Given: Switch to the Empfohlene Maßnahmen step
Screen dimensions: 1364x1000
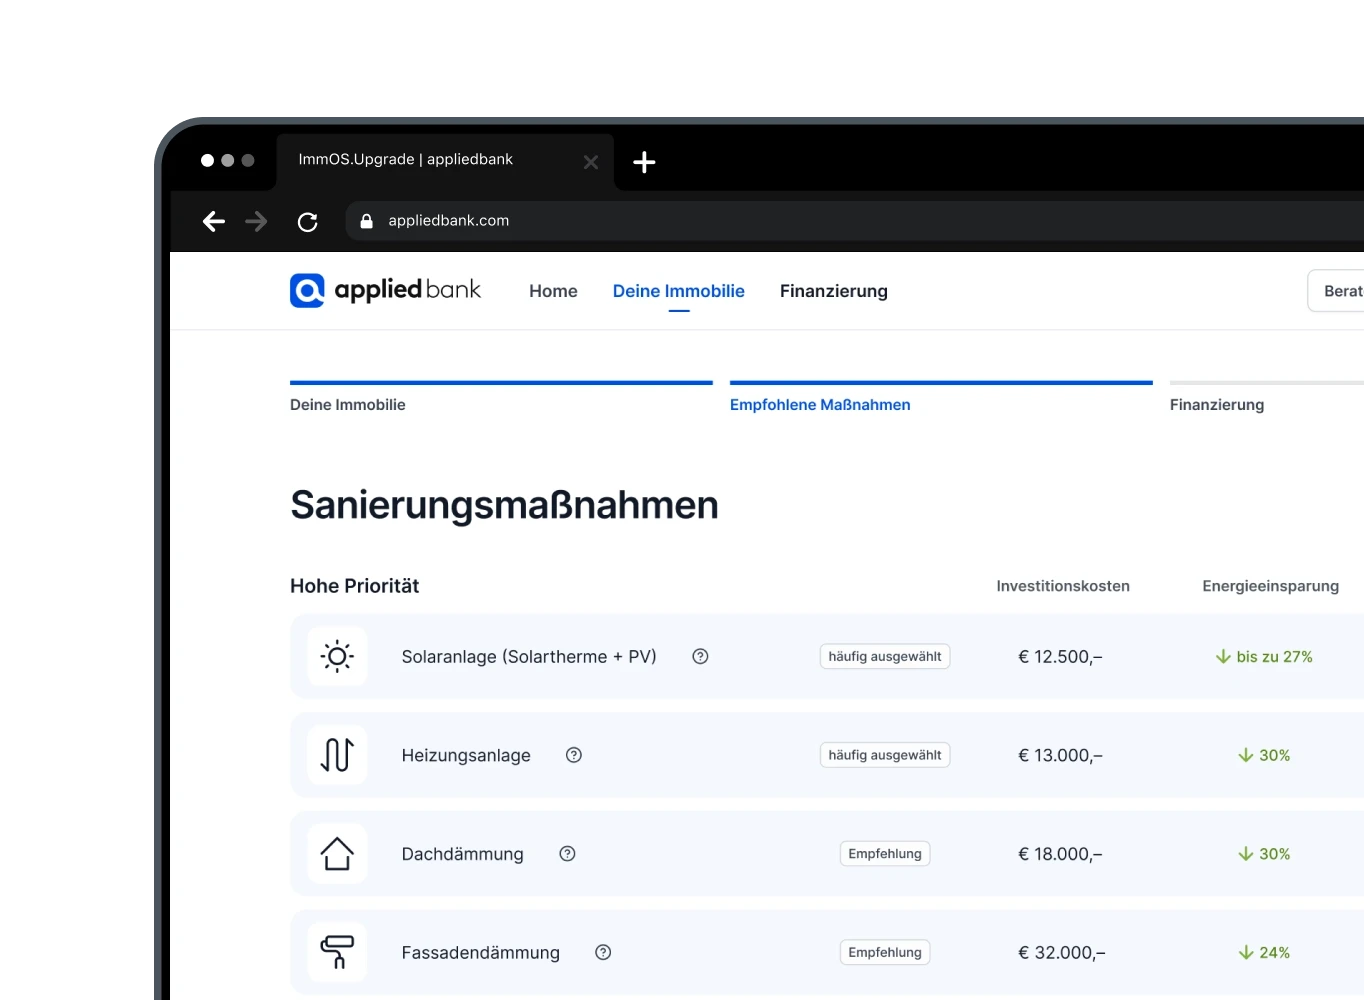Looking at the screenshot, I should (820, 404).
